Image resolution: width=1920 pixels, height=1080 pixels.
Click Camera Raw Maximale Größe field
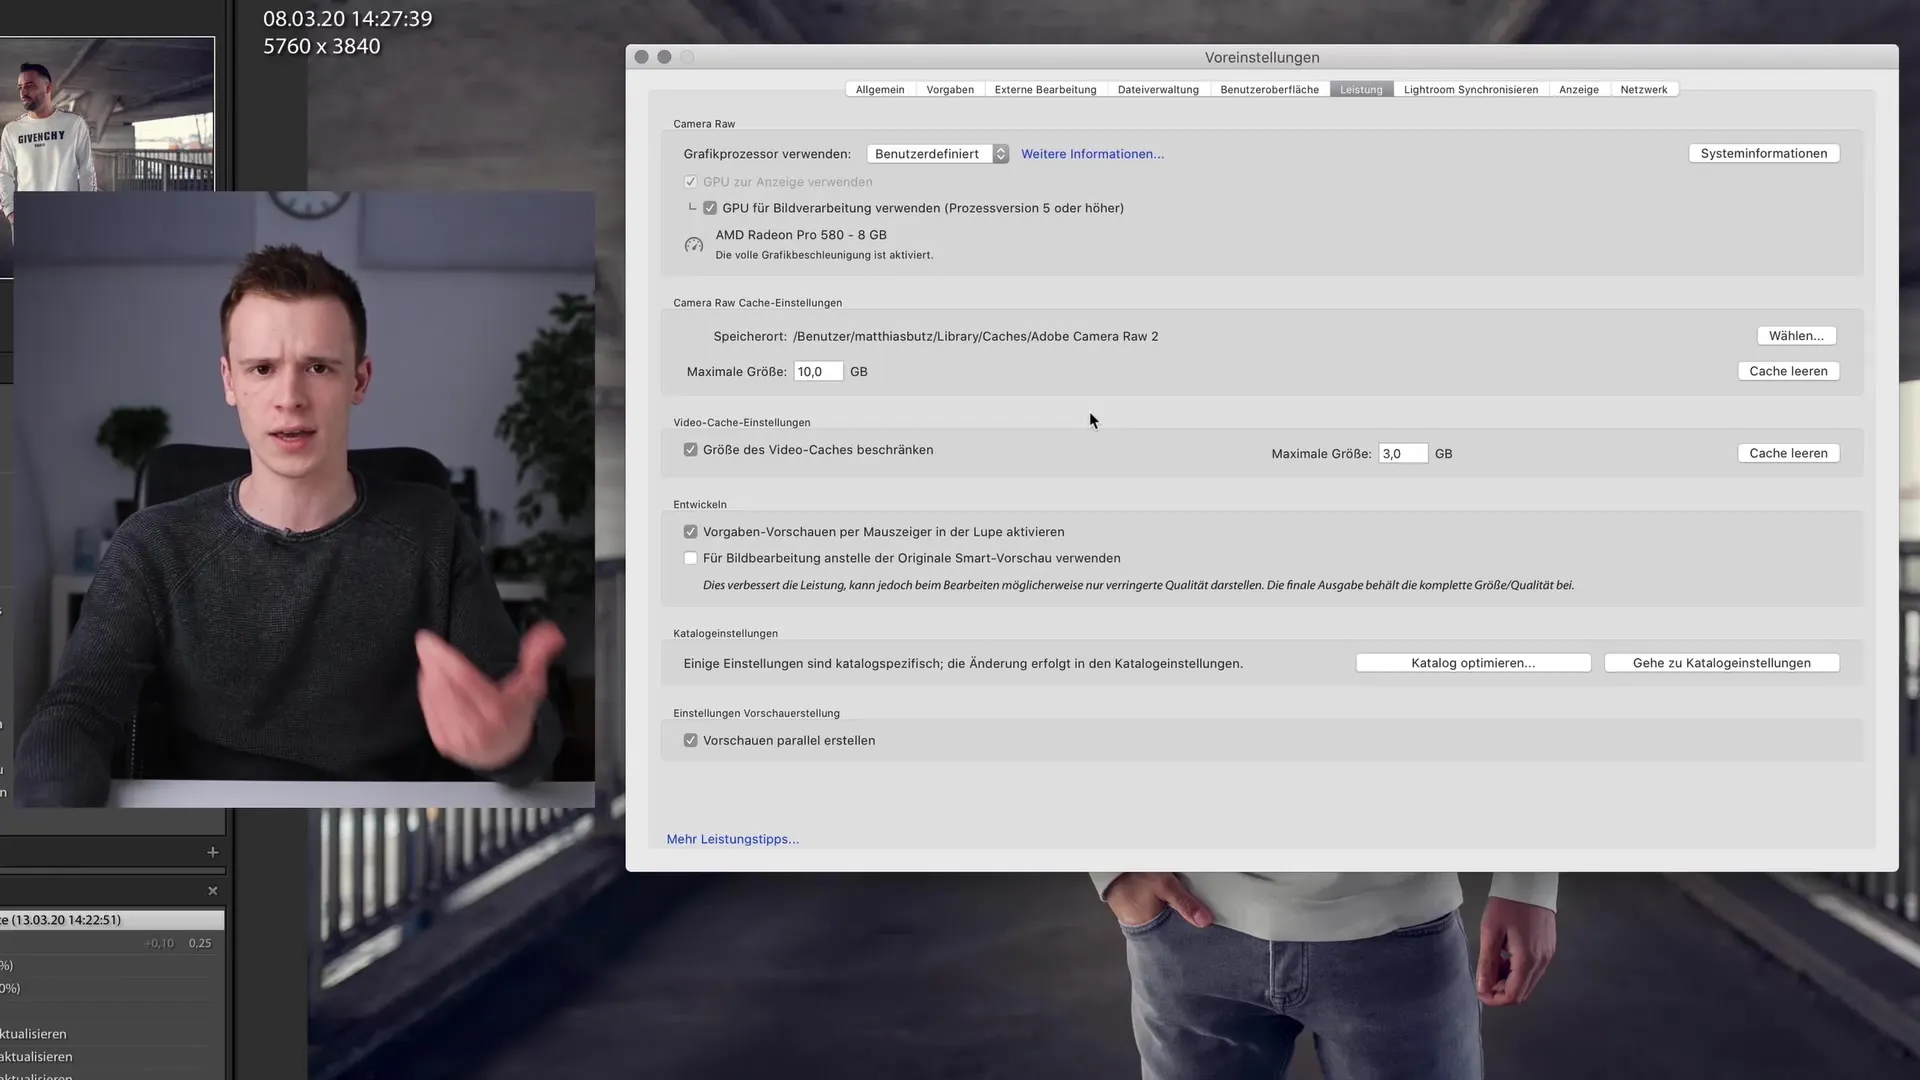(817, 371)
